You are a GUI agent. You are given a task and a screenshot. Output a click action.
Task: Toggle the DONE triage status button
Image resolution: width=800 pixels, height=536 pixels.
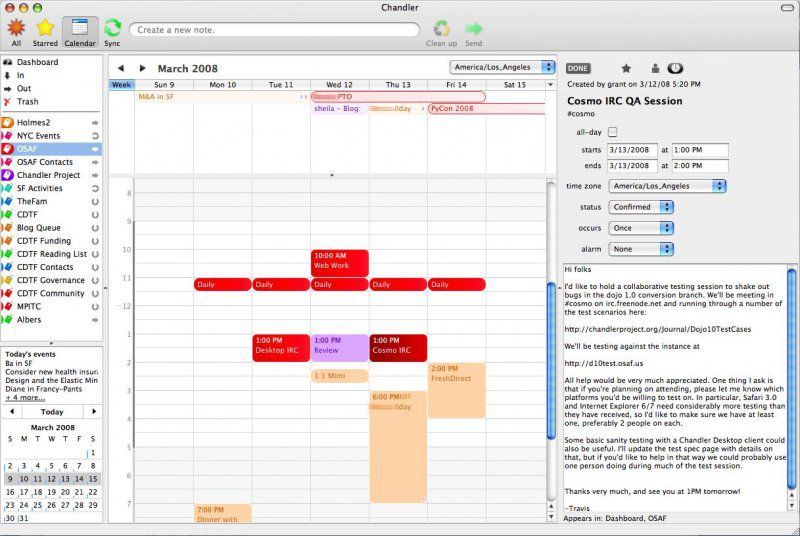tap(578, 68)
